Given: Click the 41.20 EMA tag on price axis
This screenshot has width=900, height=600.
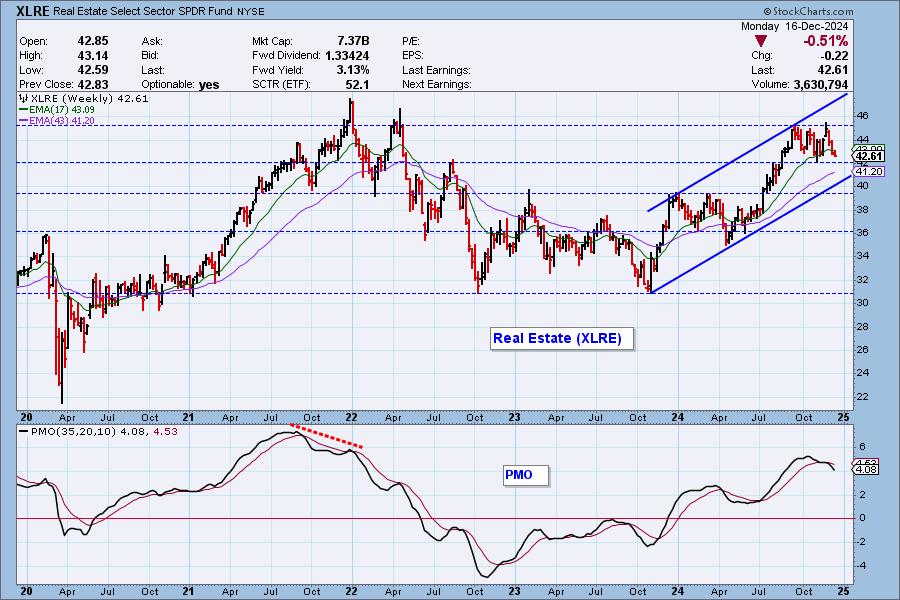Looking at the screenshot, I should click(869, 172).
